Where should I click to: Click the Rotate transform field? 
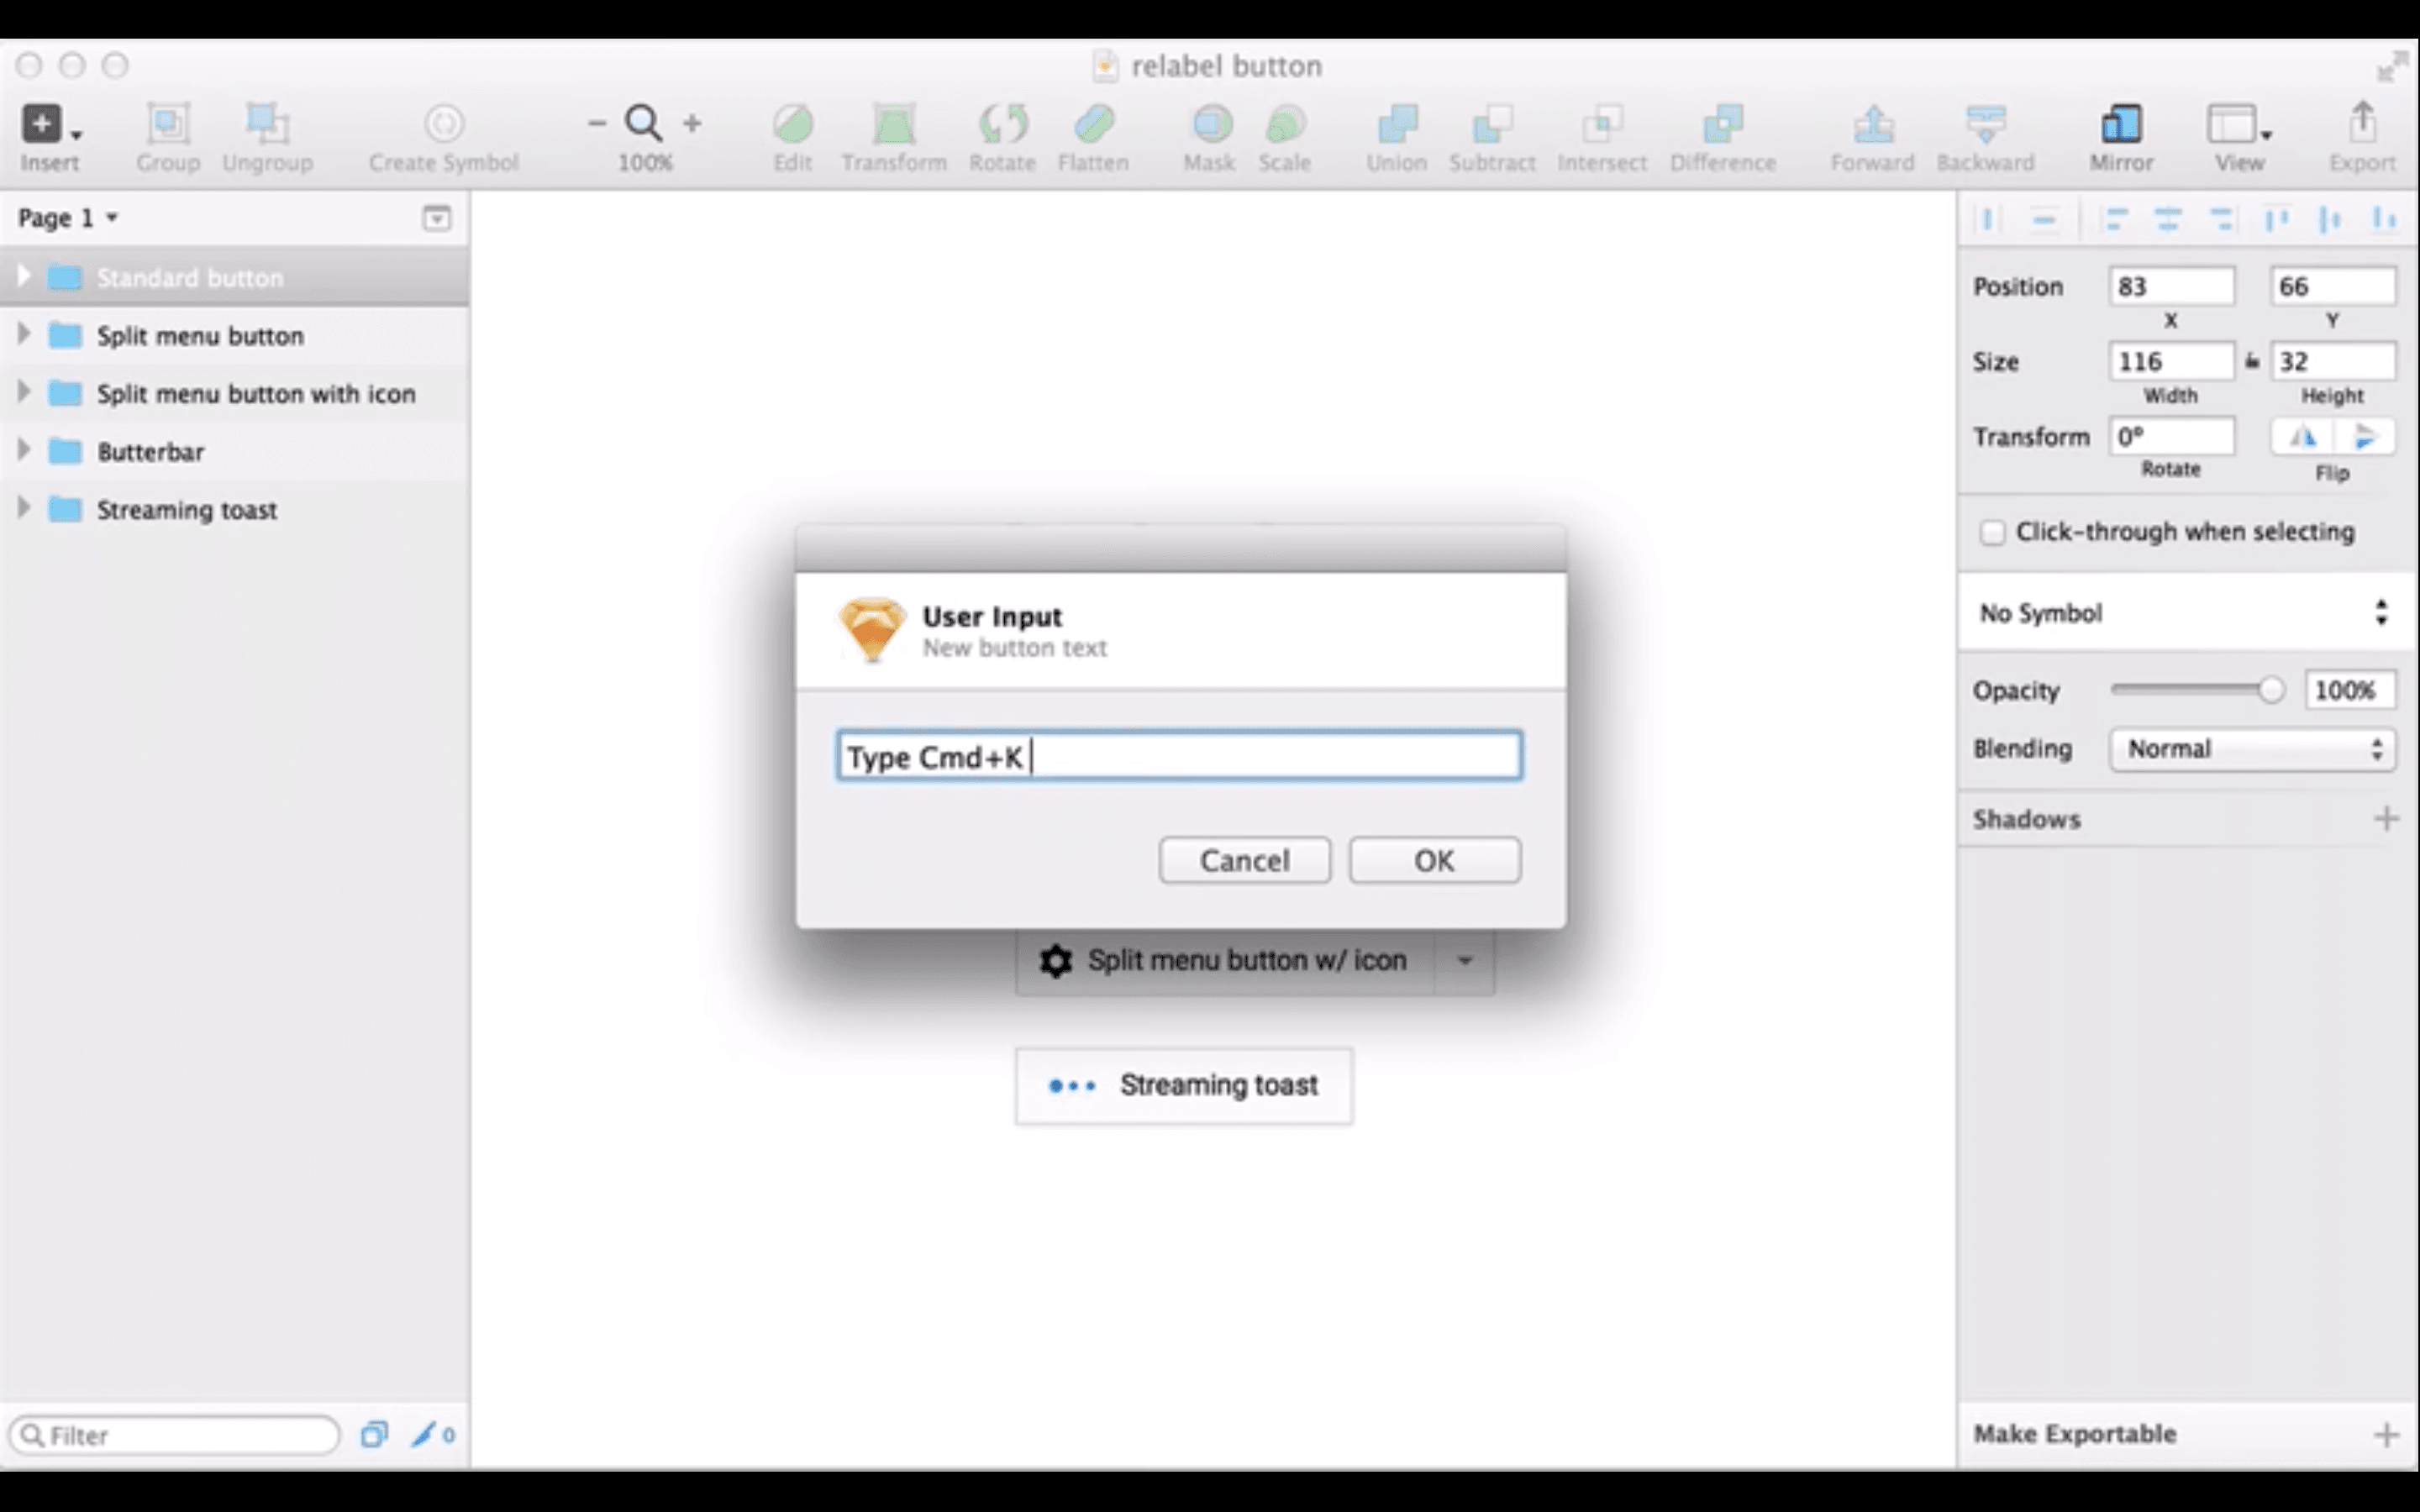point(2171,436)
